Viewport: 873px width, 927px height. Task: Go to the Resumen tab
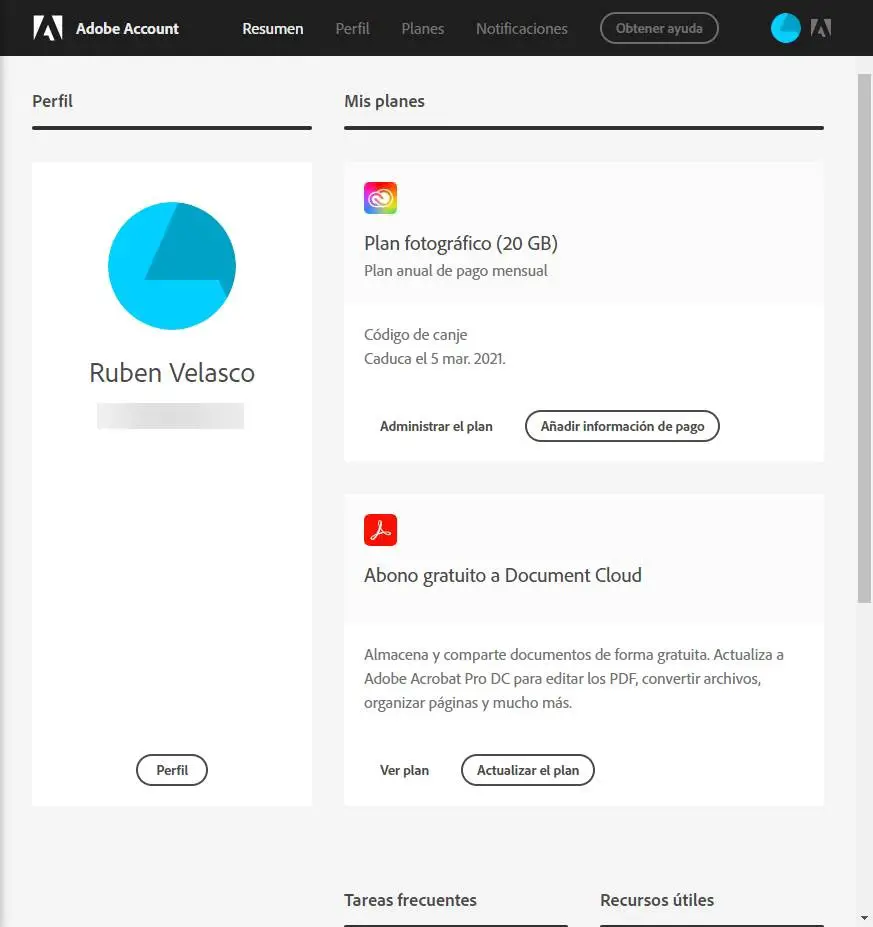[x=272, y=28]
